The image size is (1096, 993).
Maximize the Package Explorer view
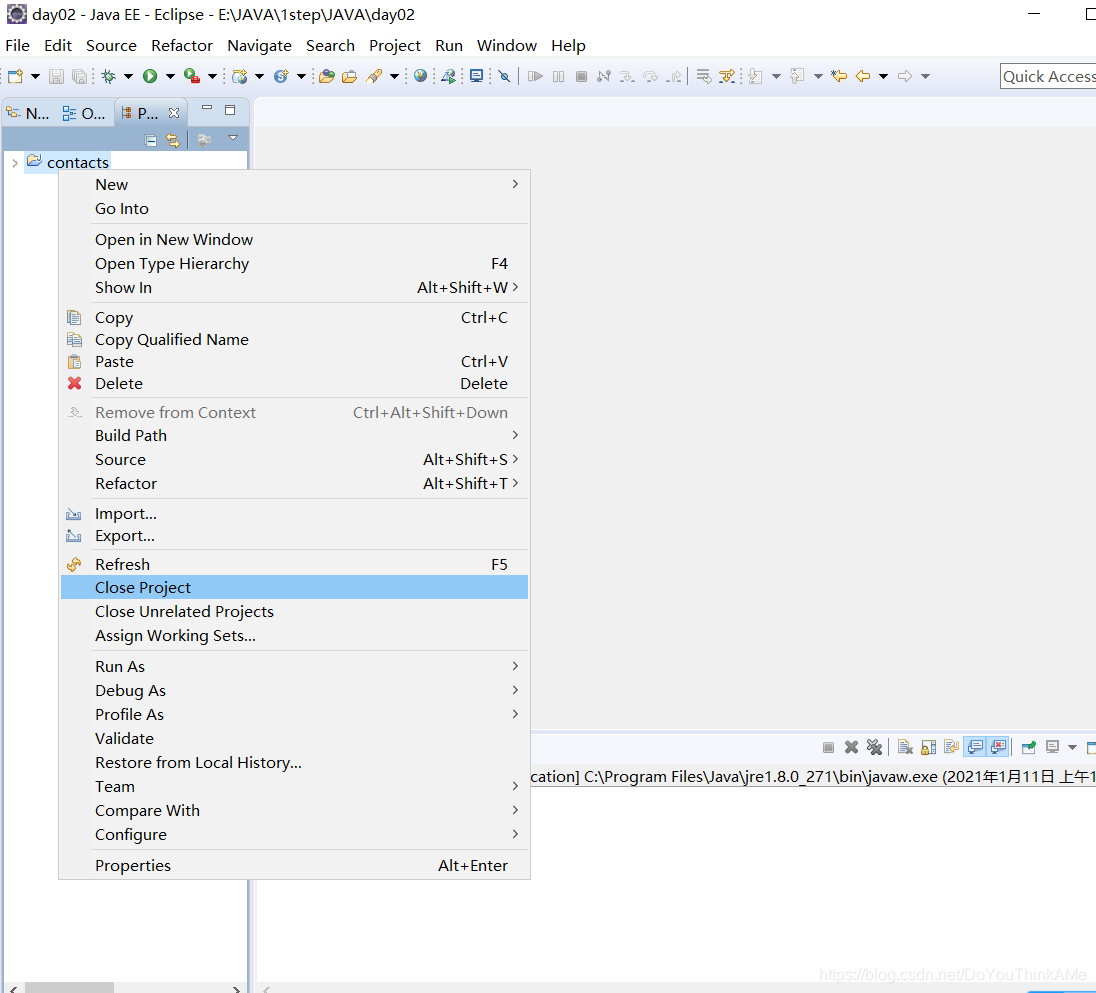(x=230, y=110)
